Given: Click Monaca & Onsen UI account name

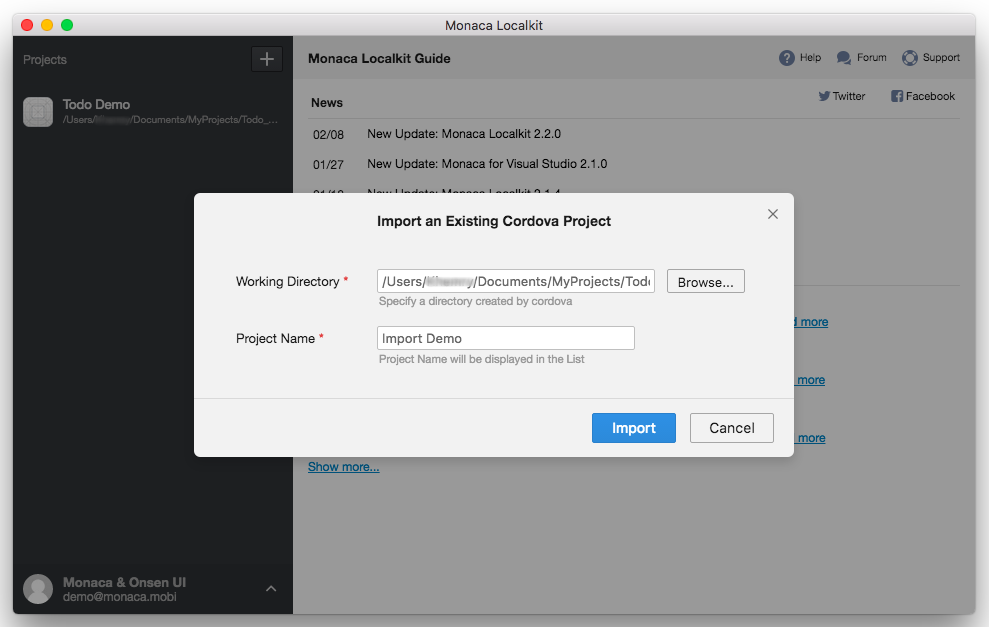Looking at the screenshot, I should (124, 582).
